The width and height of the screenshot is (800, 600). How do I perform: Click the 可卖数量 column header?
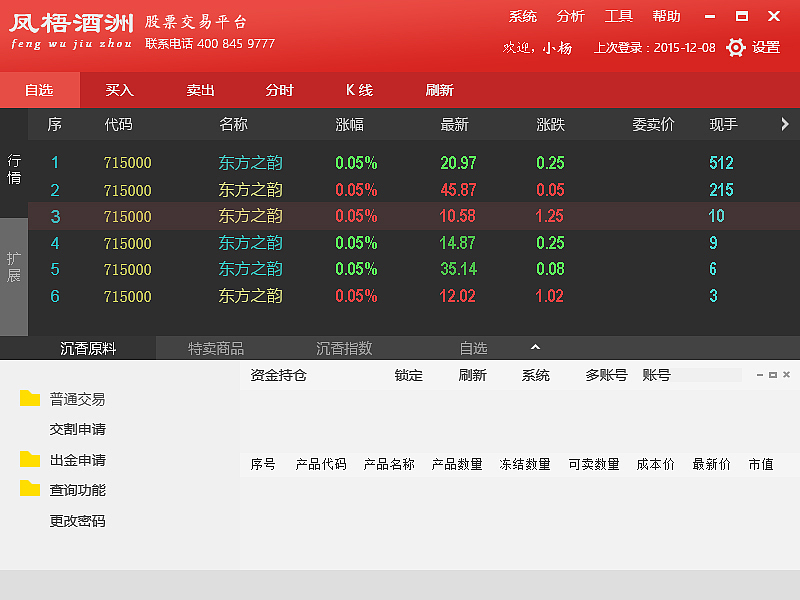(x=594, y=464)
